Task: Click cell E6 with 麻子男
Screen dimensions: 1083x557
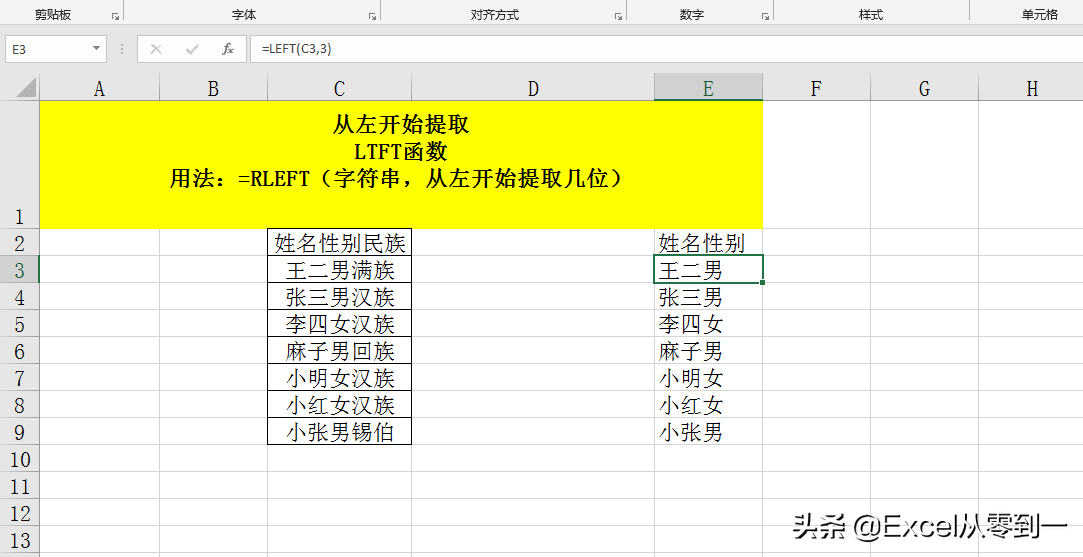Action: point(709,351)
